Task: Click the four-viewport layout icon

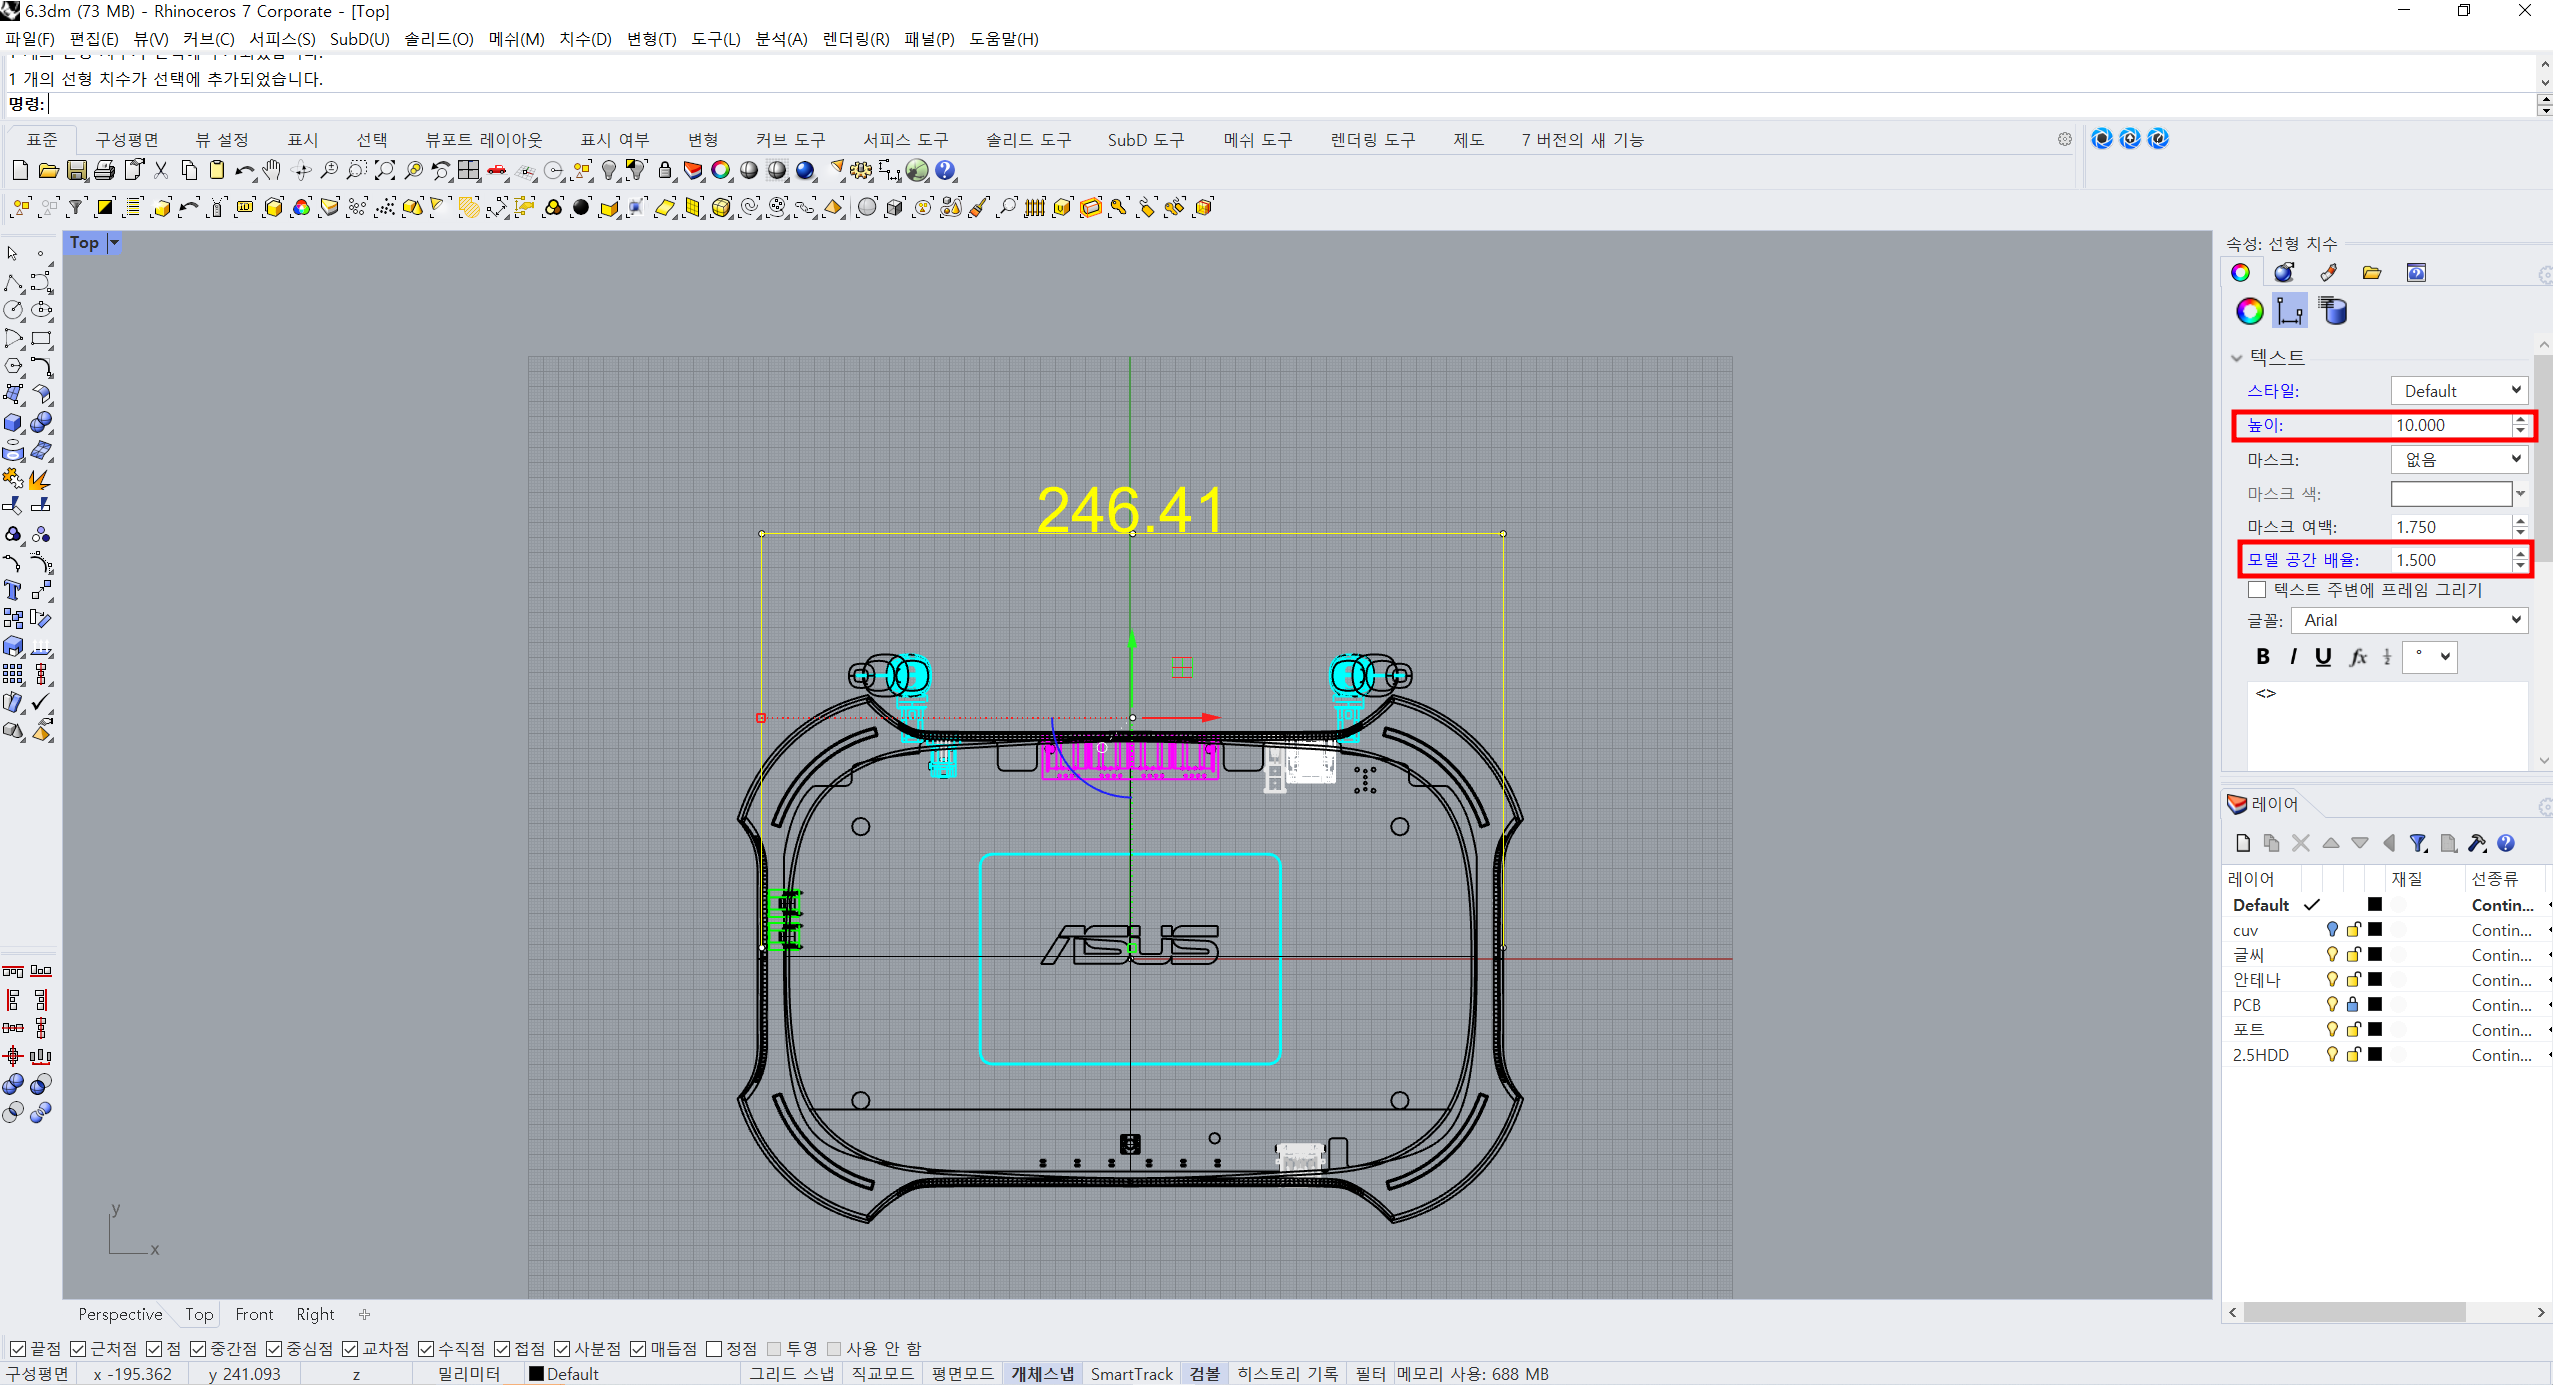Action: coord(469,171)
